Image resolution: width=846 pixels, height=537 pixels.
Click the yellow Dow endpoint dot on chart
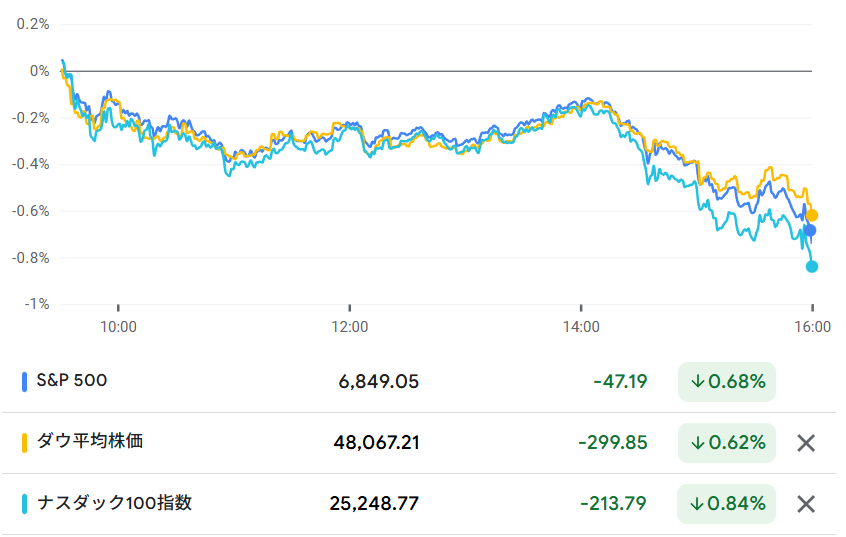click(812, 215)
